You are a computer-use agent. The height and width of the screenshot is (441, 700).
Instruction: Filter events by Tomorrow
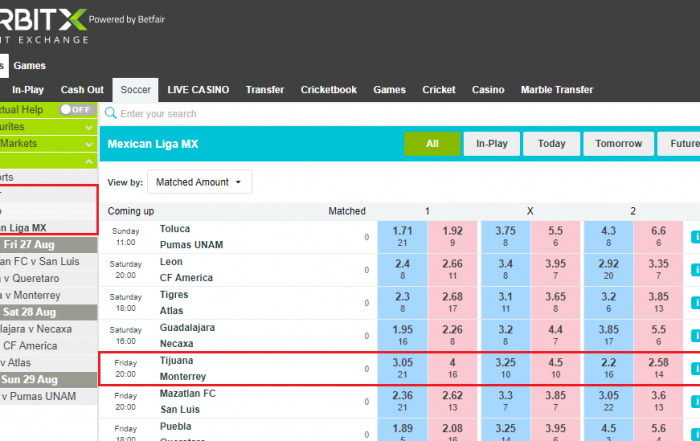coord(618,144)
